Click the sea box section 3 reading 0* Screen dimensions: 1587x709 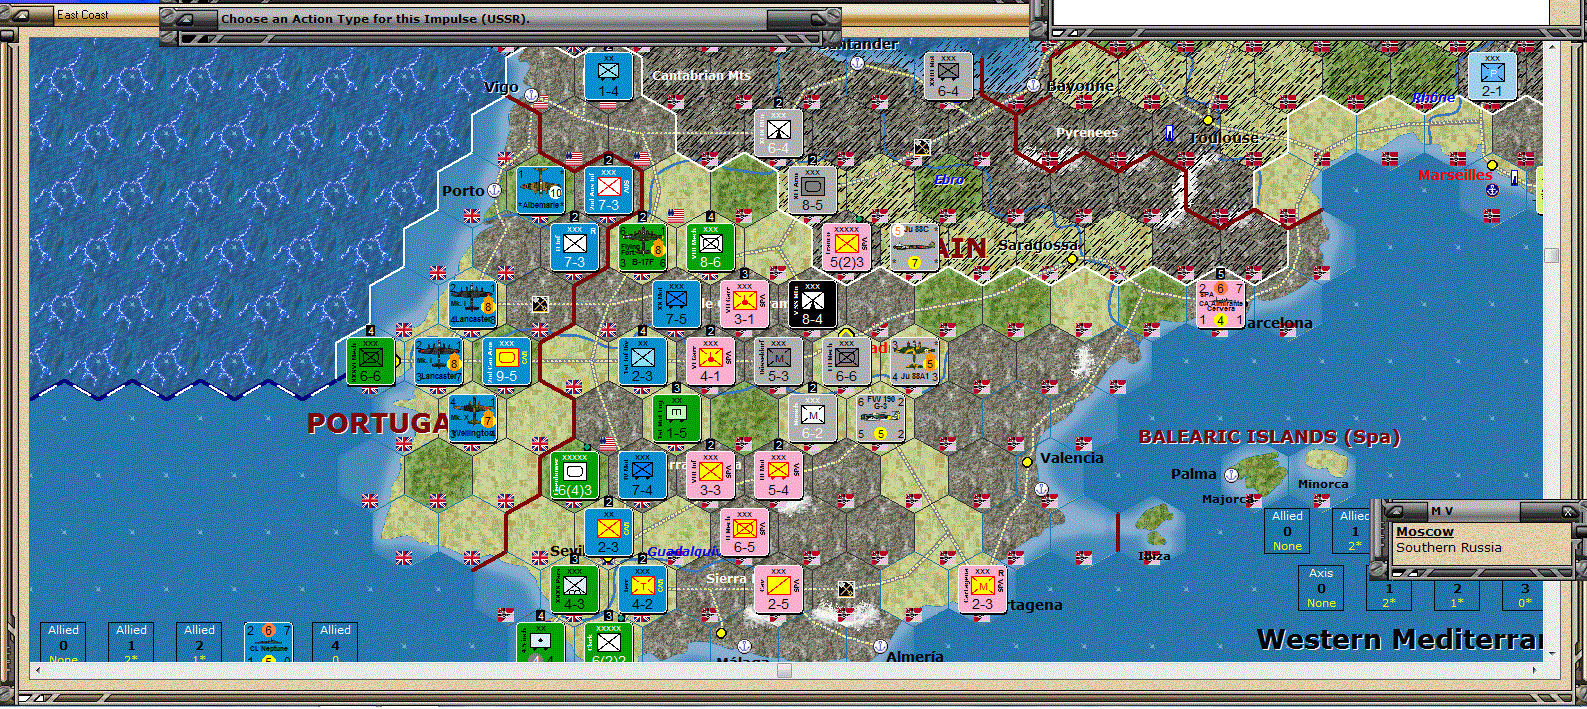(1523, 595)
